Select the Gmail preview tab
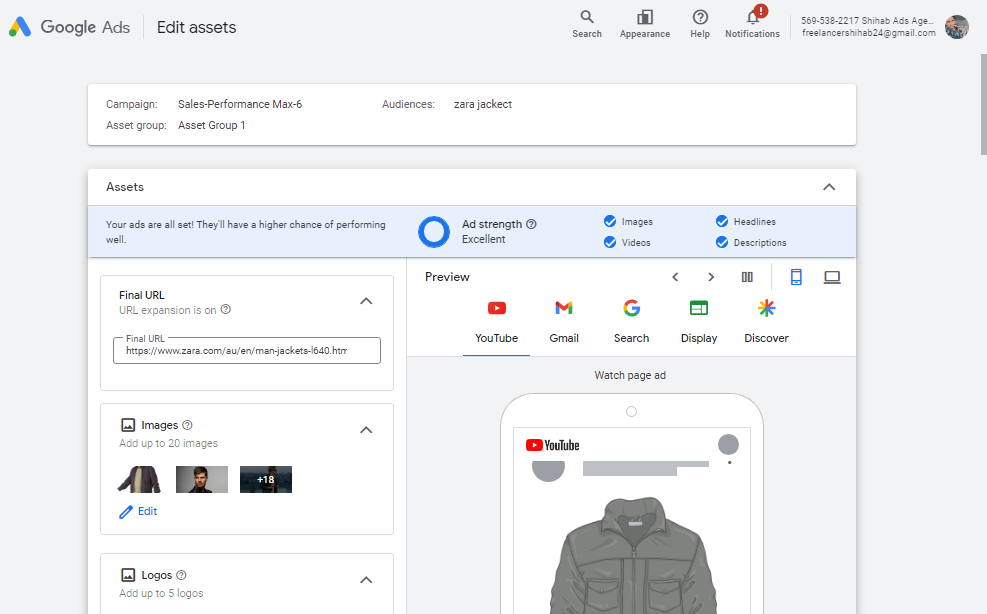 (564, 322)
